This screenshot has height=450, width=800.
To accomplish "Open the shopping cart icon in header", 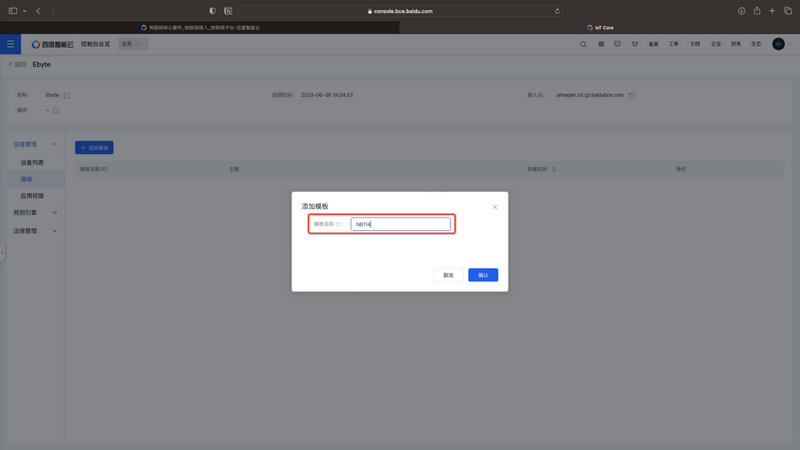I will point(634,44).
